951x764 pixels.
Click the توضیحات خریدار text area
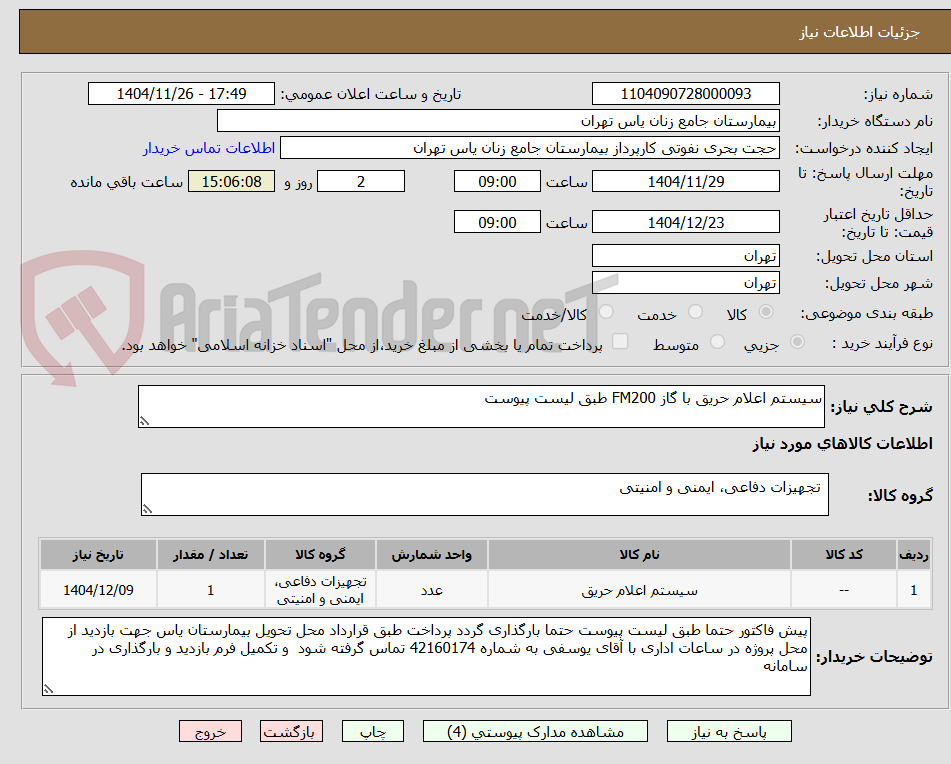[x=426, y=657]
